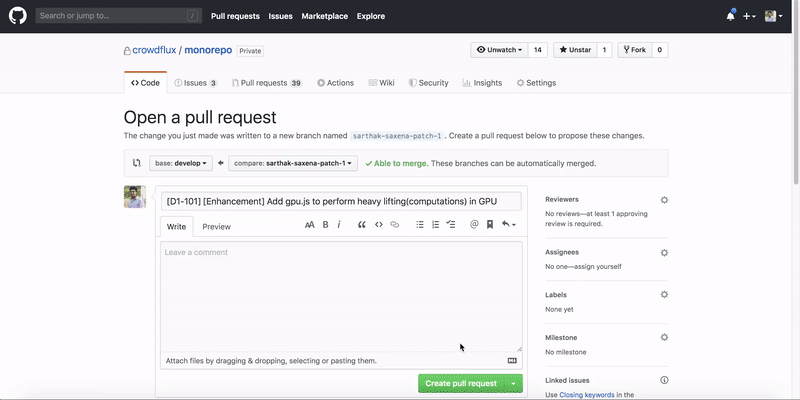Open the repository Settings tab

(x=536, y=83)
